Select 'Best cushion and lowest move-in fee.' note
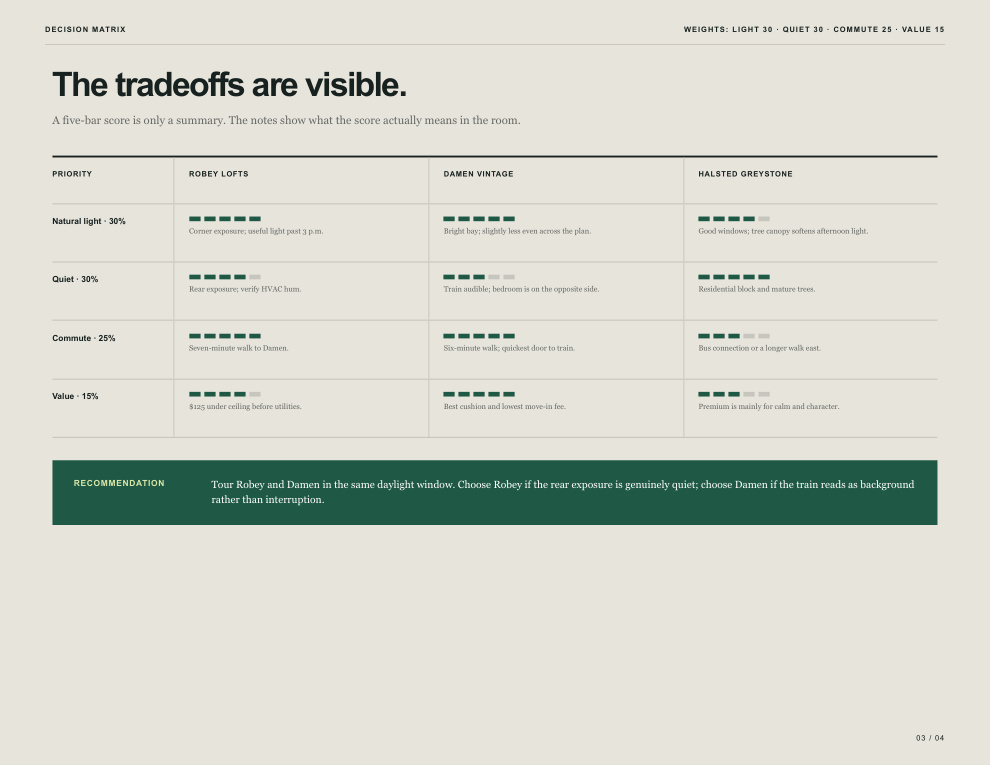 [504, 406]
